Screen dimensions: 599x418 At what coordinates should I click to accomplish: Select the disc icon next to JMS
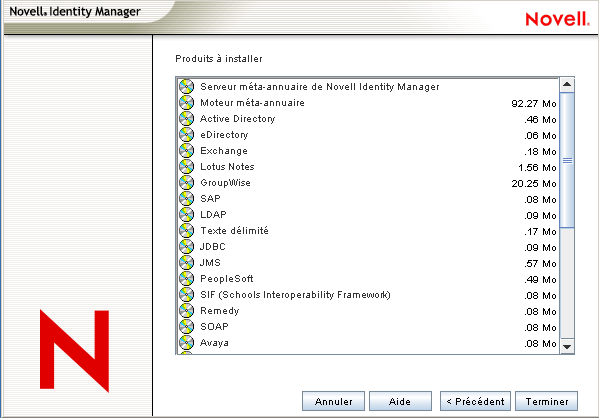pyautogui.click(x=186, y=262)
